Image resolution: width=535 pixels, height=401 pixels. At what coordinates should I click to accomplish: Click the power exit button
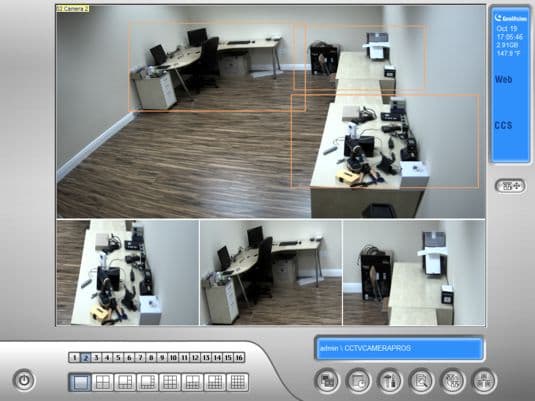pos(24,380)
